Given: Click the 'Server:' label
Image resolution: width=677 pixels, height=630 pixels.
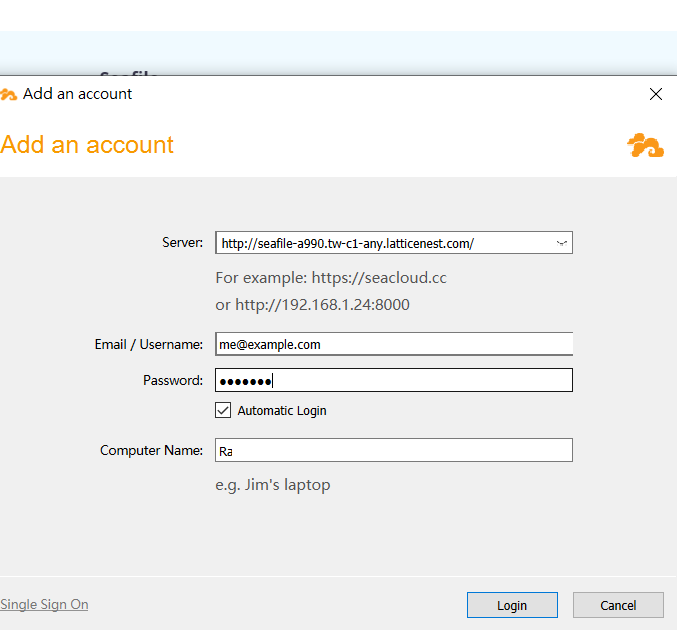Looking at the screenshot, I should [x=182, y=243].
